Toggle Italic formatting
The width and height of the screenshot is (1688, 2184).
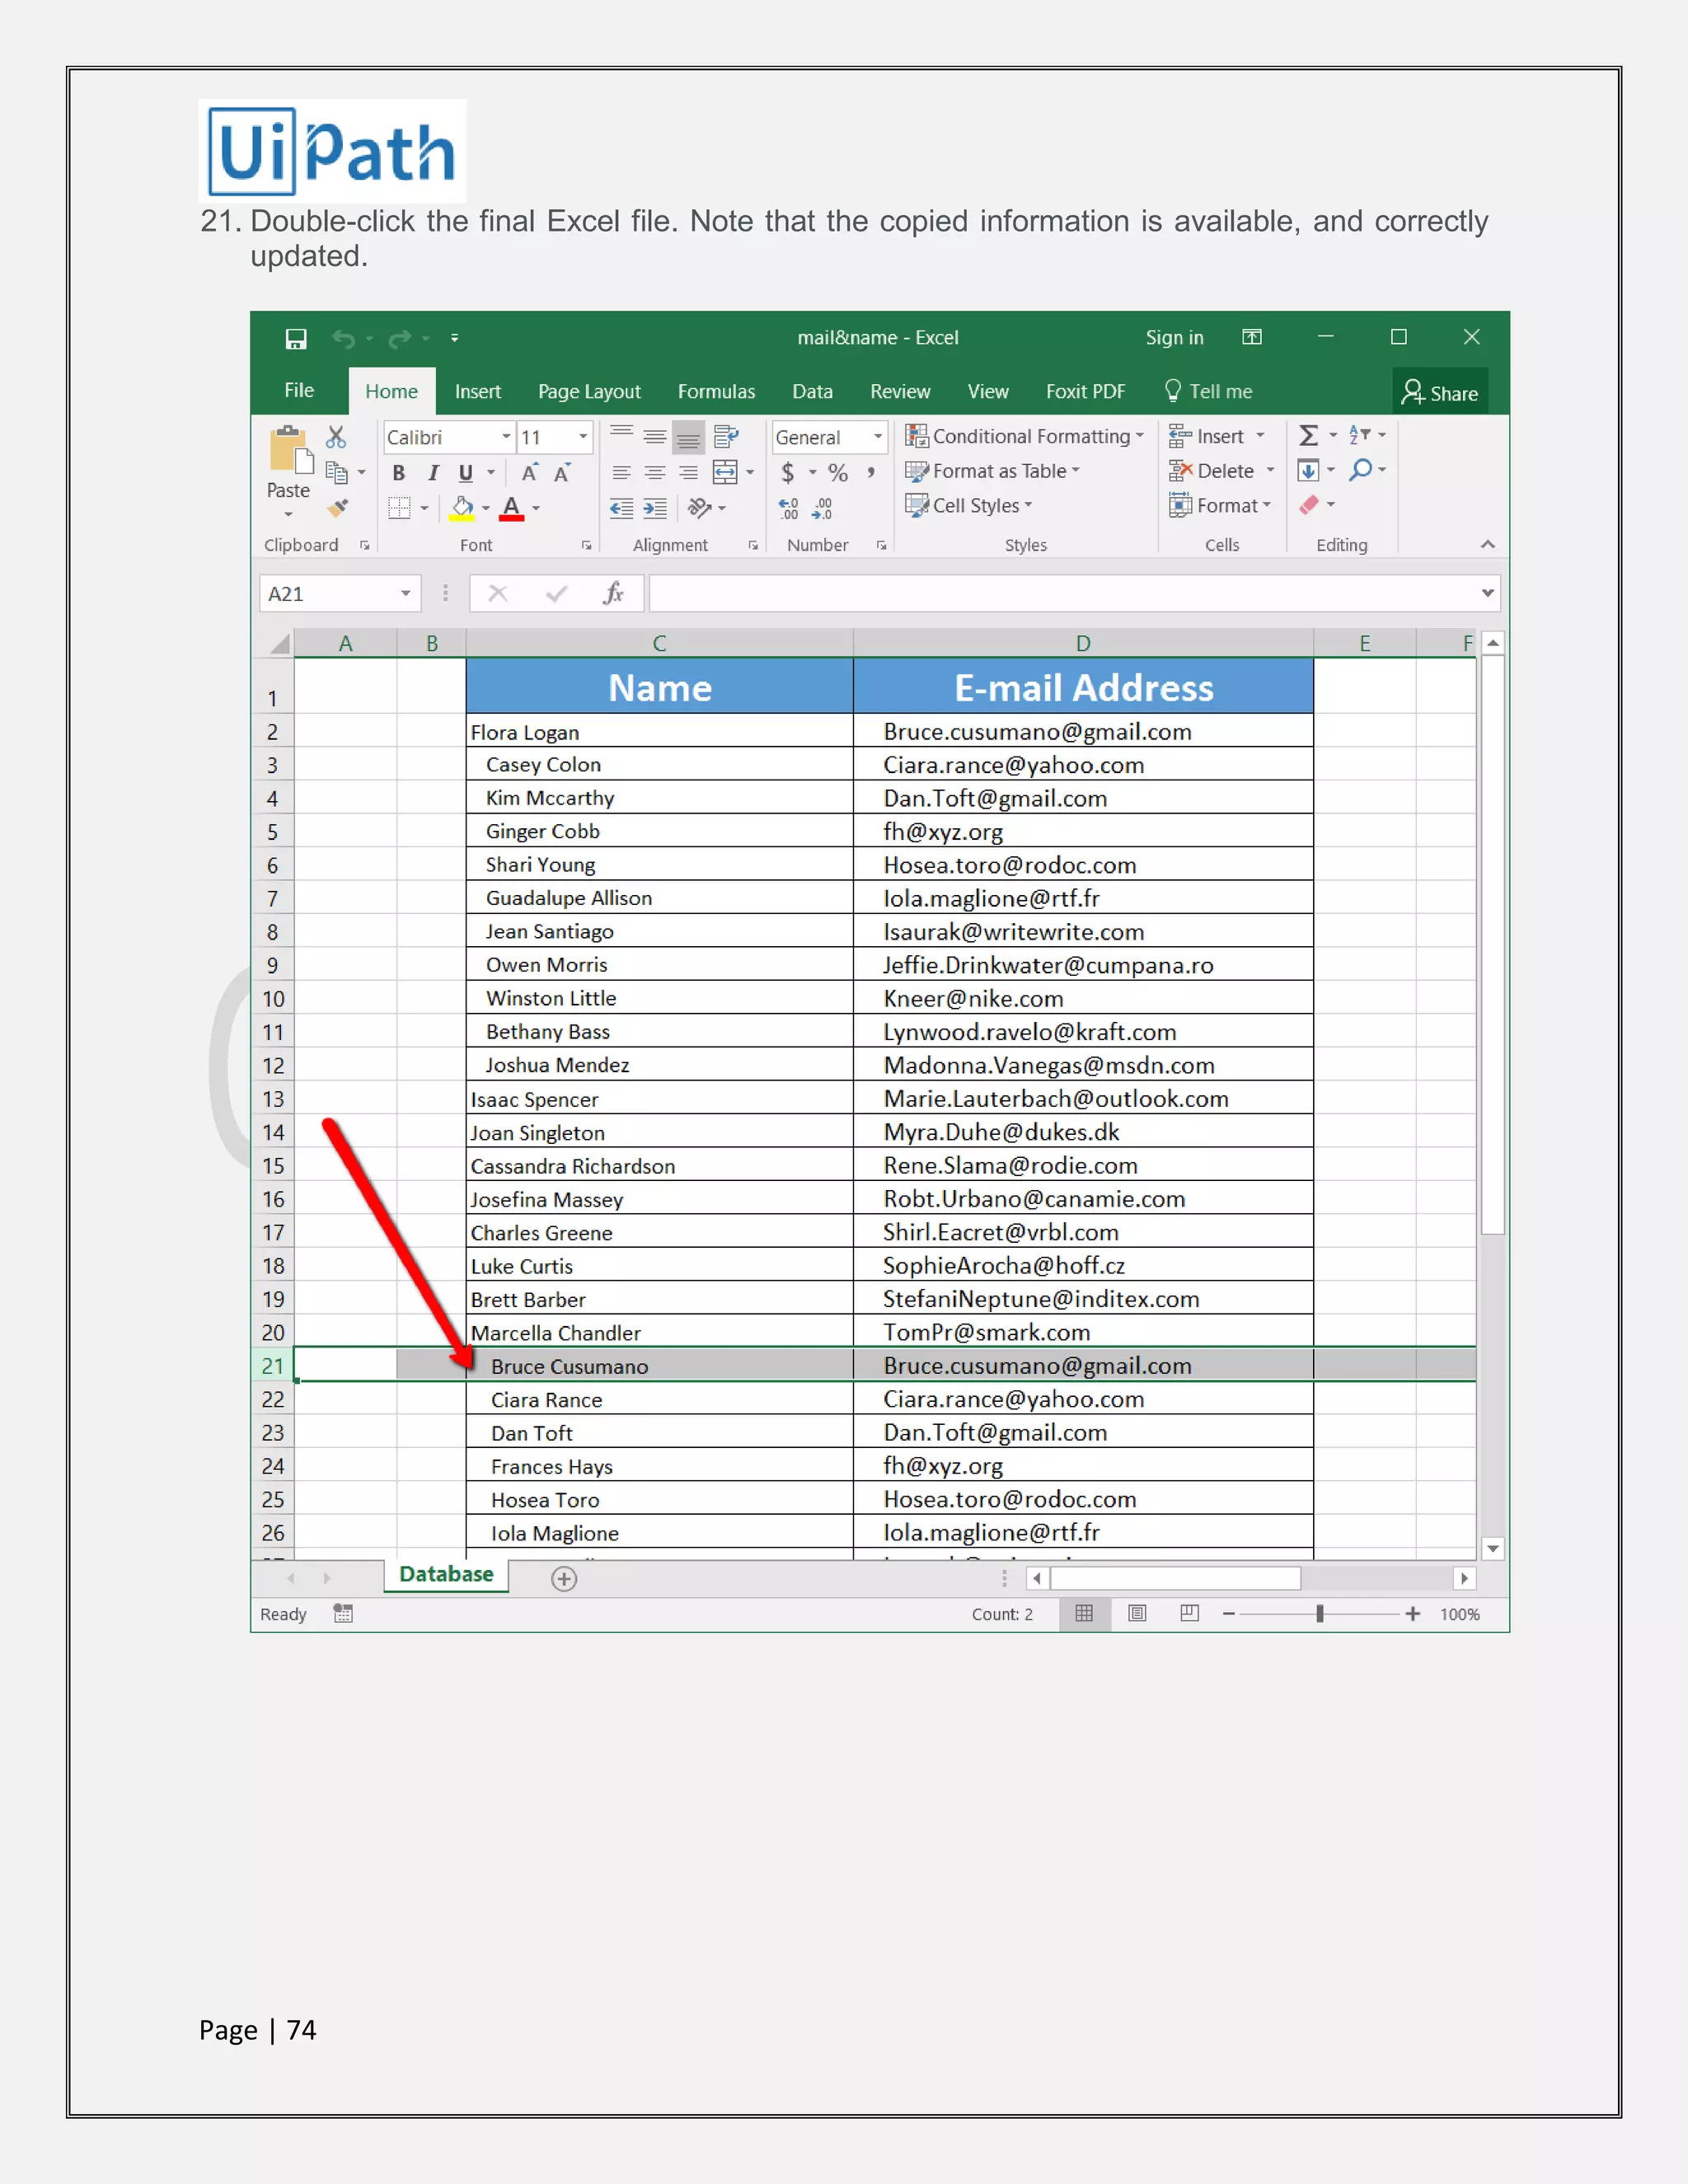coord(433,473)
